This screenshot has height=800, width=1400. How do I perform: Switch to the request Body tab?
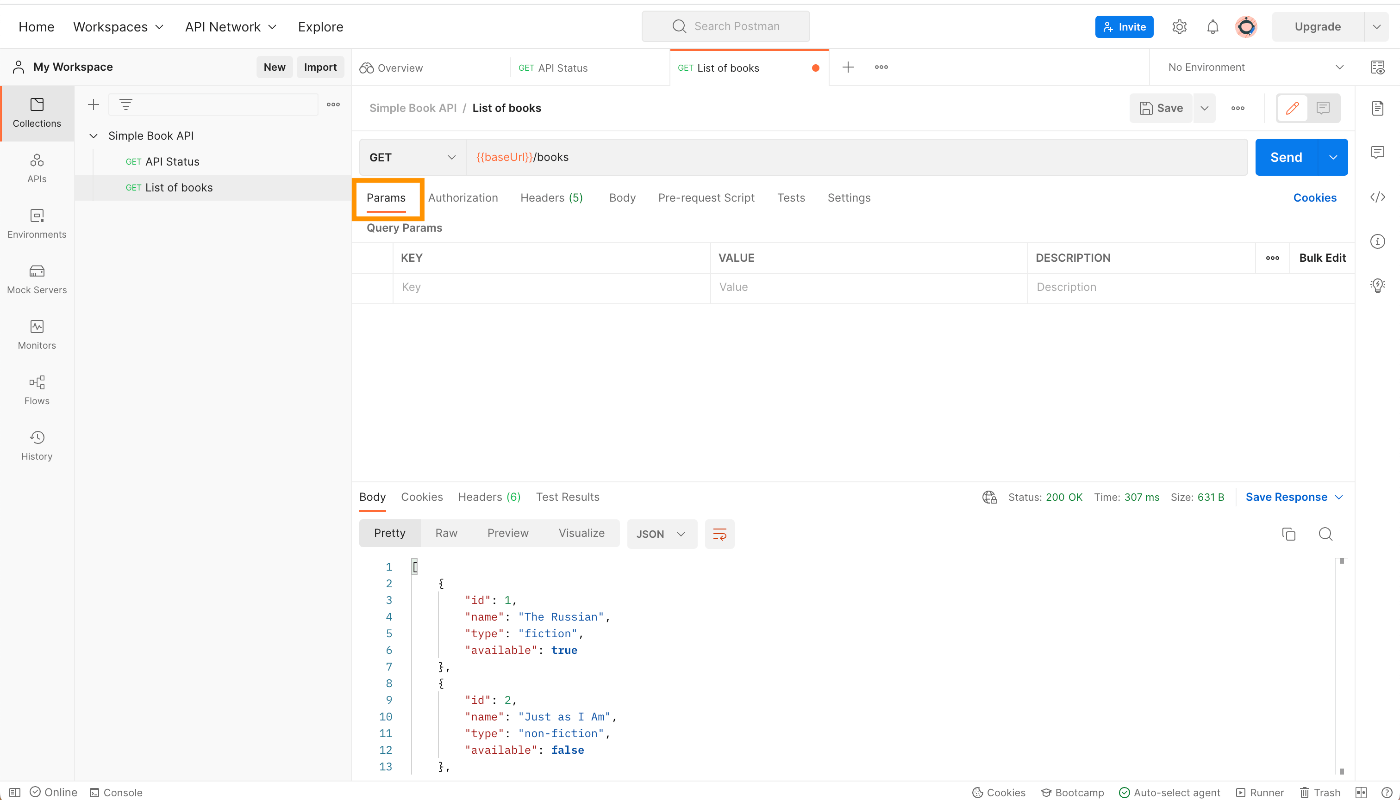(622, 198)
